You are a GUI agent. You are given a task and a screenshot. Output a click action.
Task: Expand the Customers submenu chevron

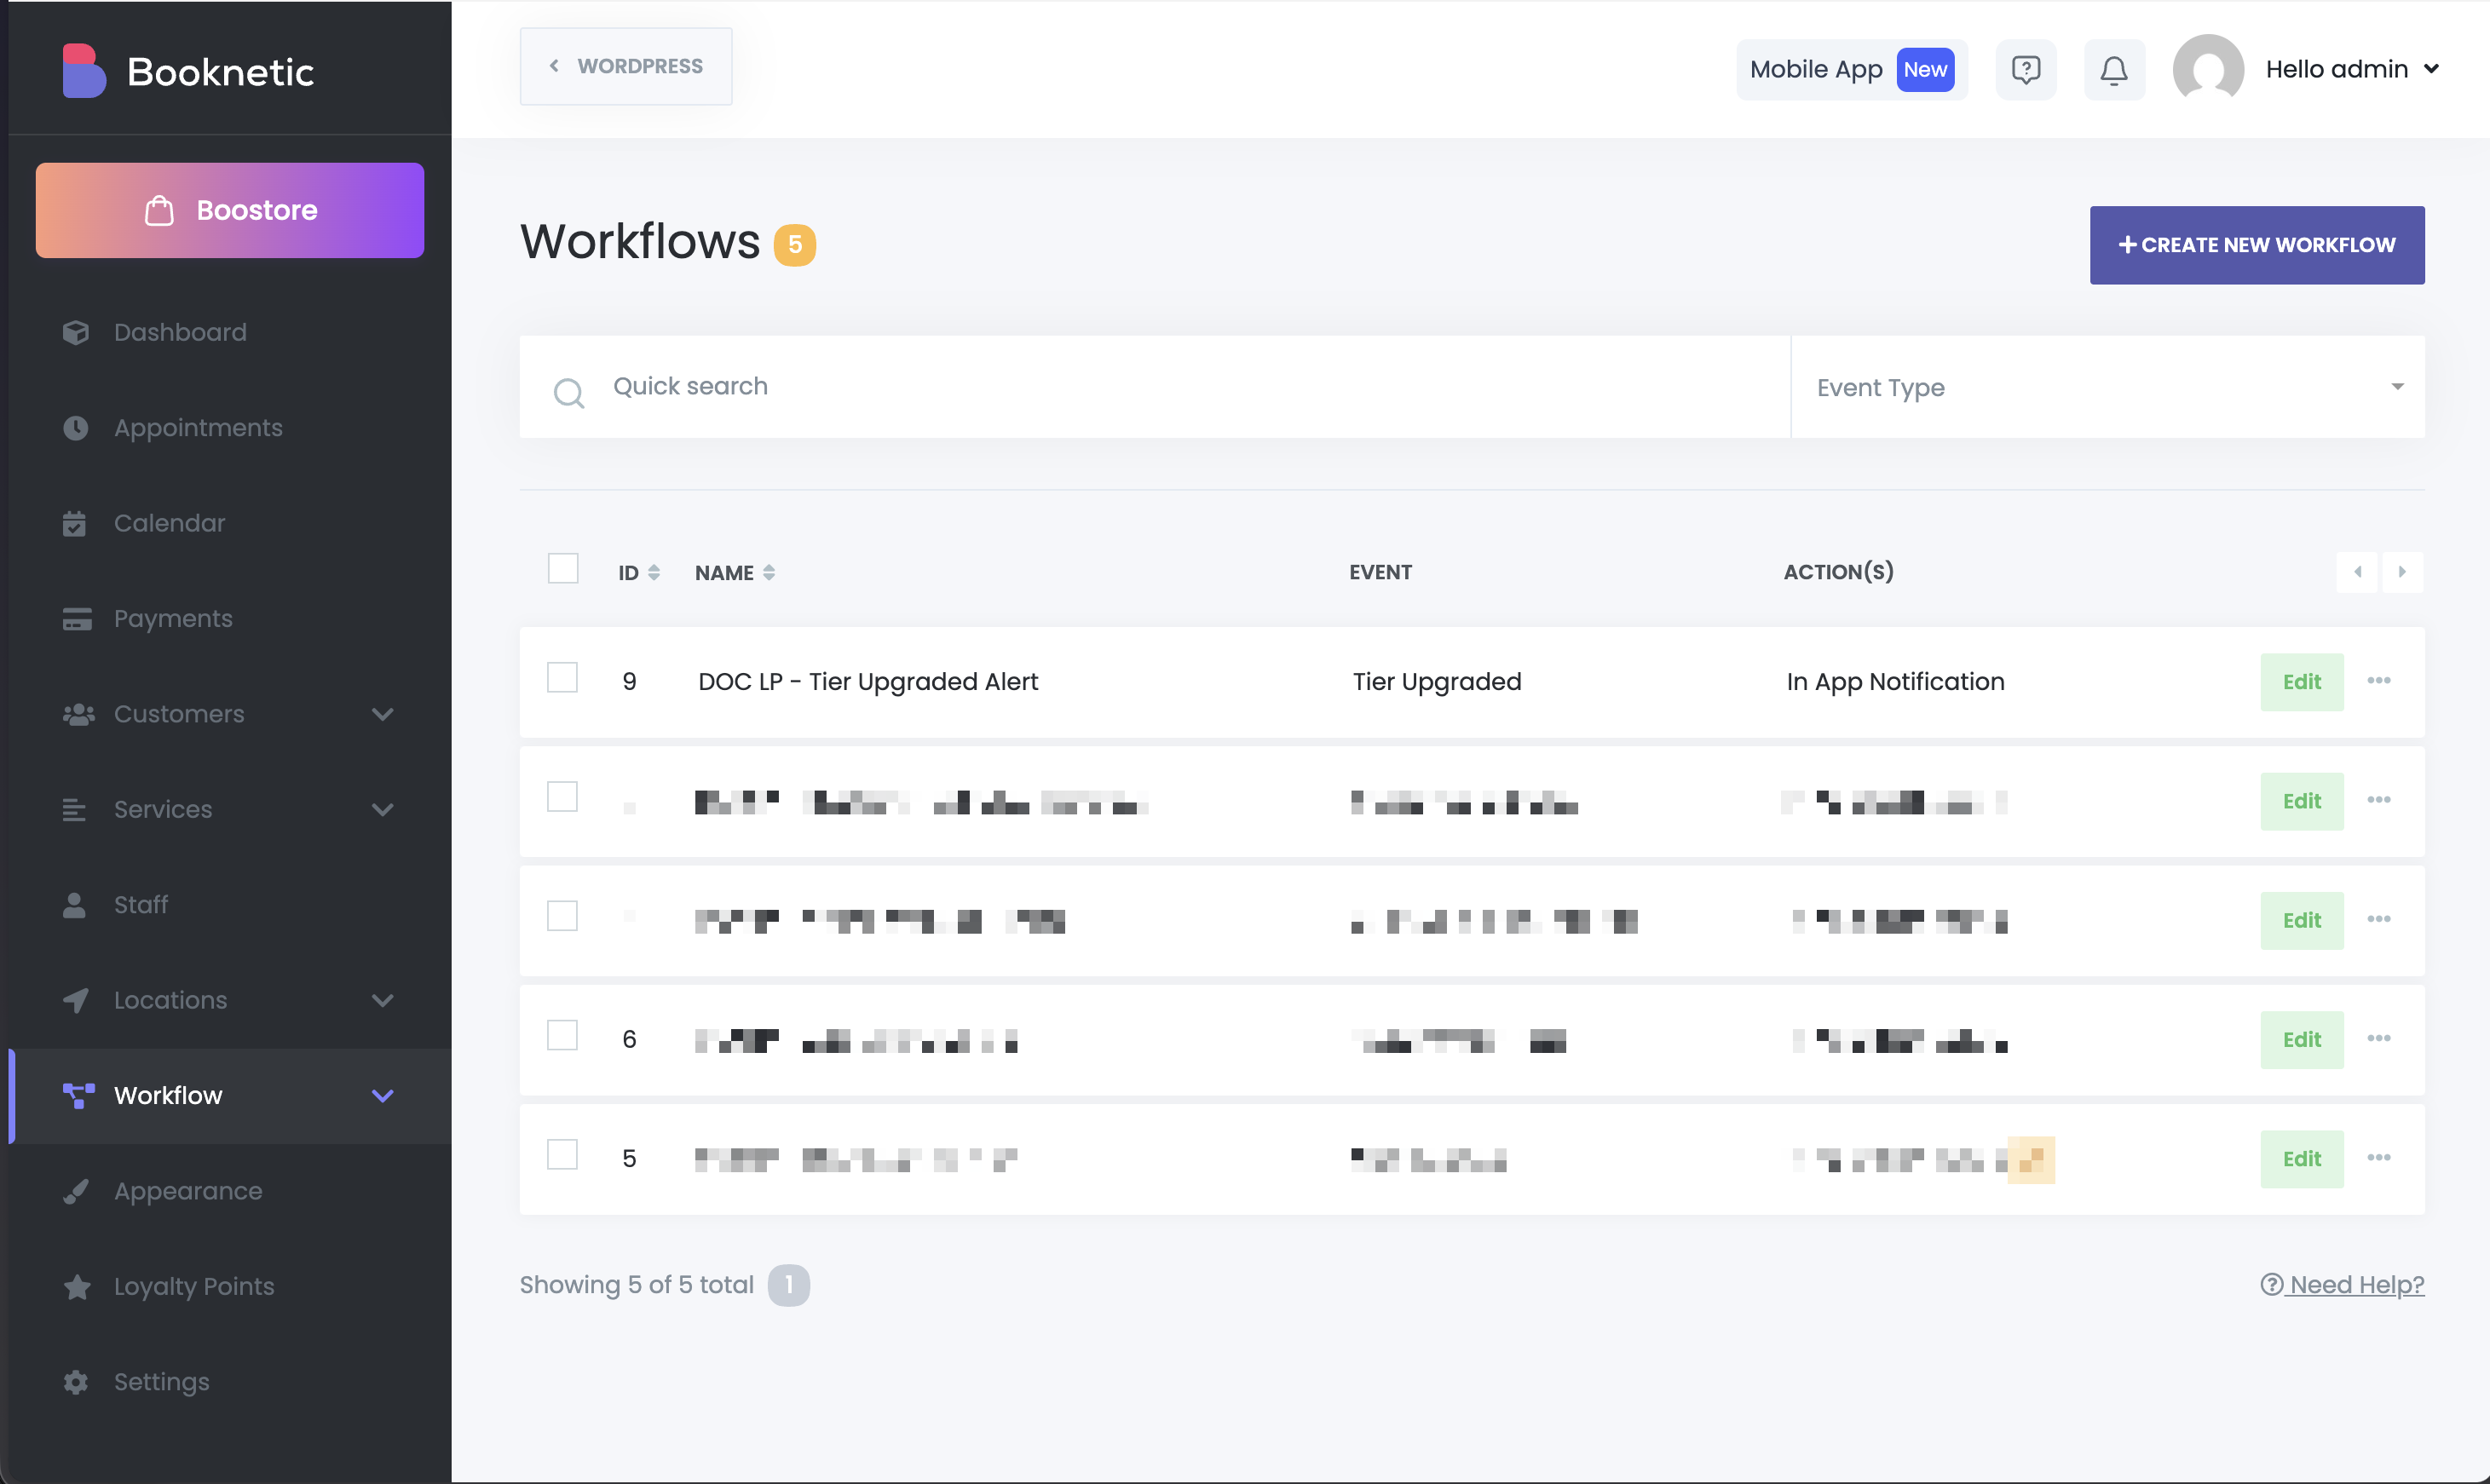click(x=382, y=714)
